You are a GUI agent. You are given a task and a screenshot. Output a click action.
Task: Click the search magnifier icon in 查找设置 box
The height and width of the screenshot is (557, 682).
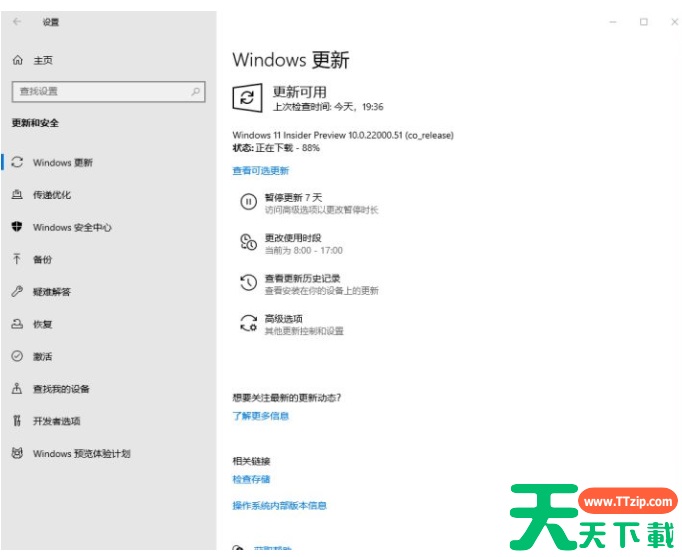[x=196, y=91]
